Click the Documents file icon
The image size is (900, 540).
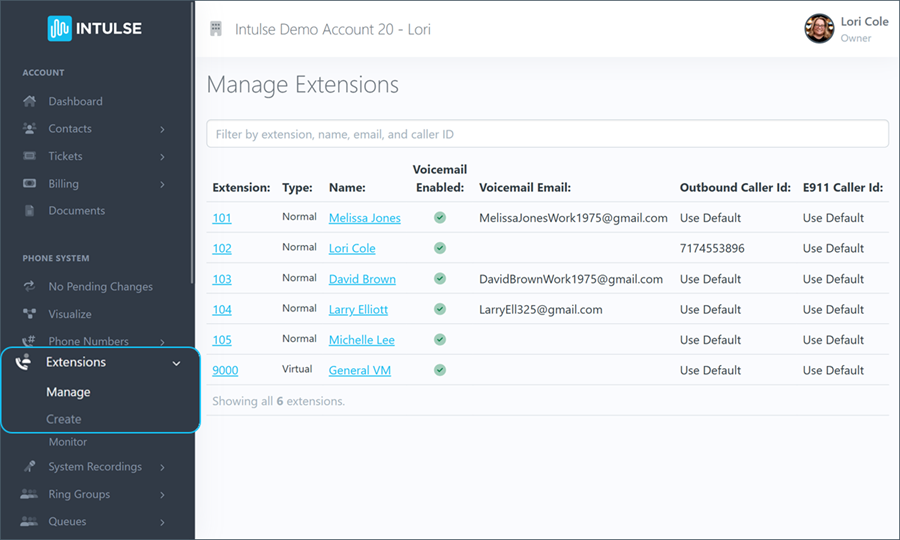[x=29, y=211]
